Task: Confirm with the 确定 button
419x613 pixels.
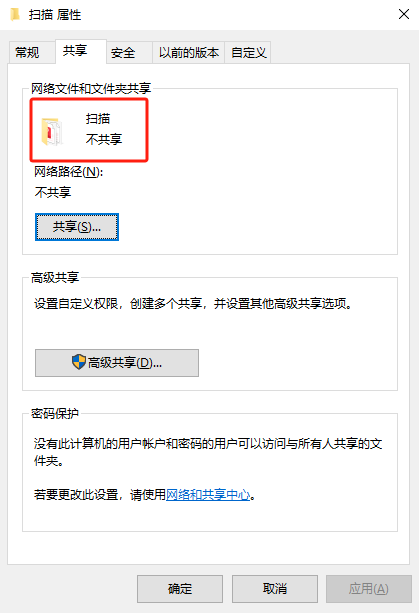Action: 180,588
